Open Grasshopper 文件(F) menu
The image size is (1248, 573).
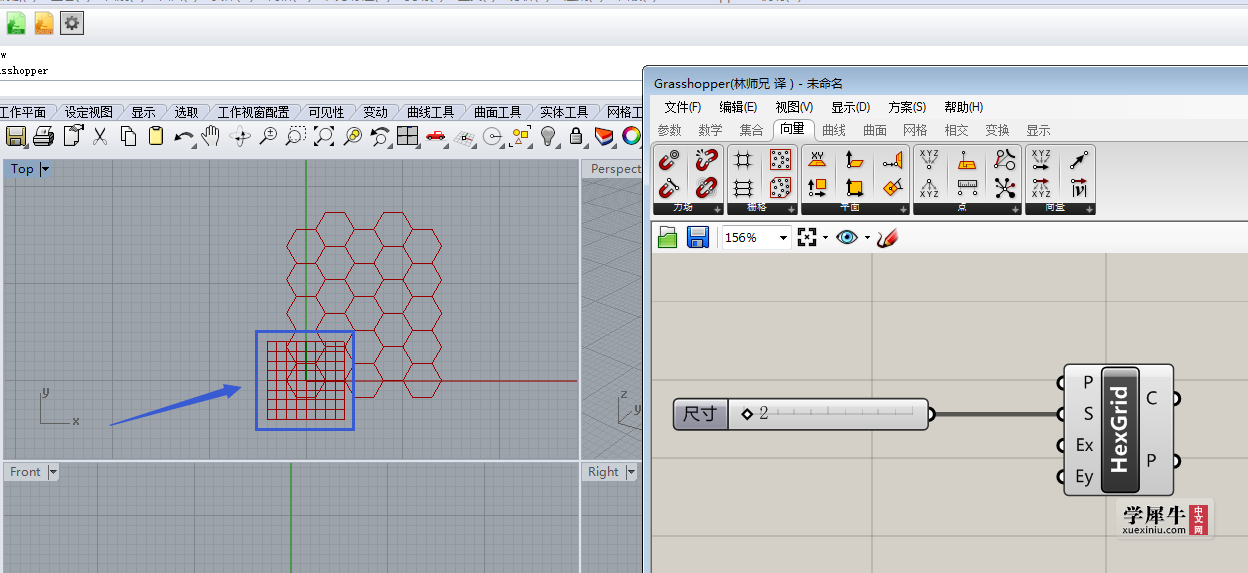(683, 107)
